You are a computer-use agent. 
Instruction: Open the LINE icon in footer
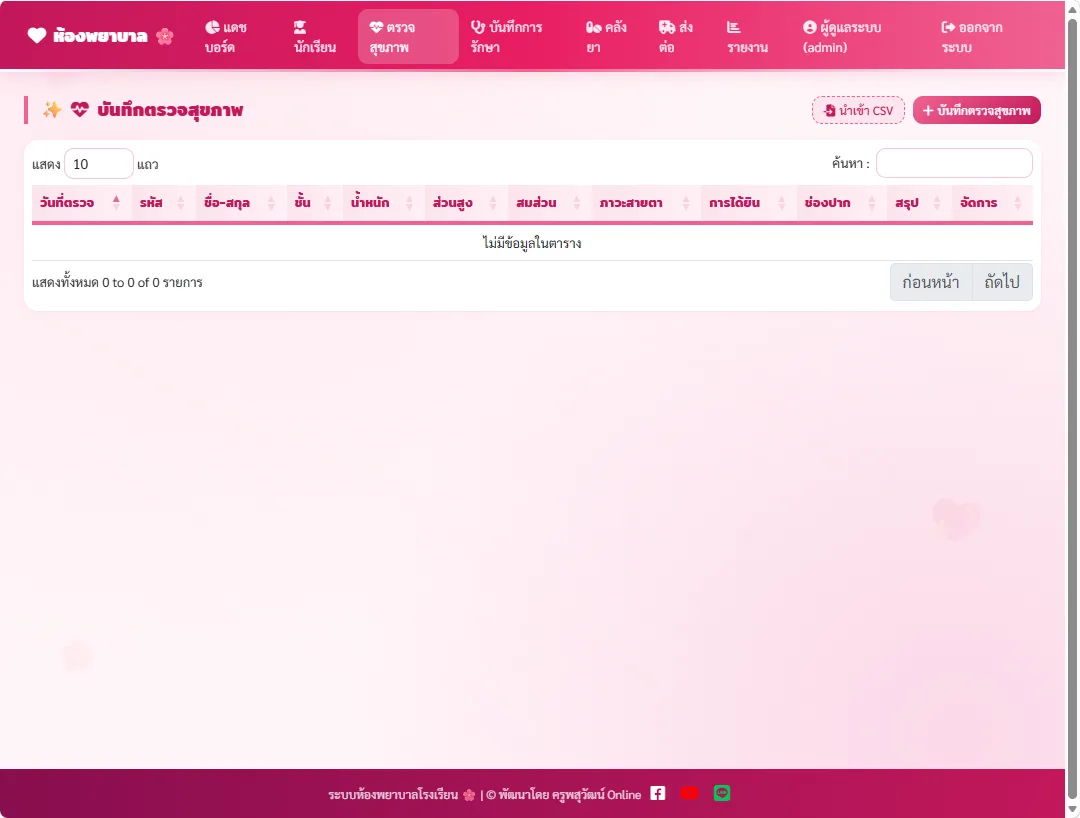click(x=722, y=793)
